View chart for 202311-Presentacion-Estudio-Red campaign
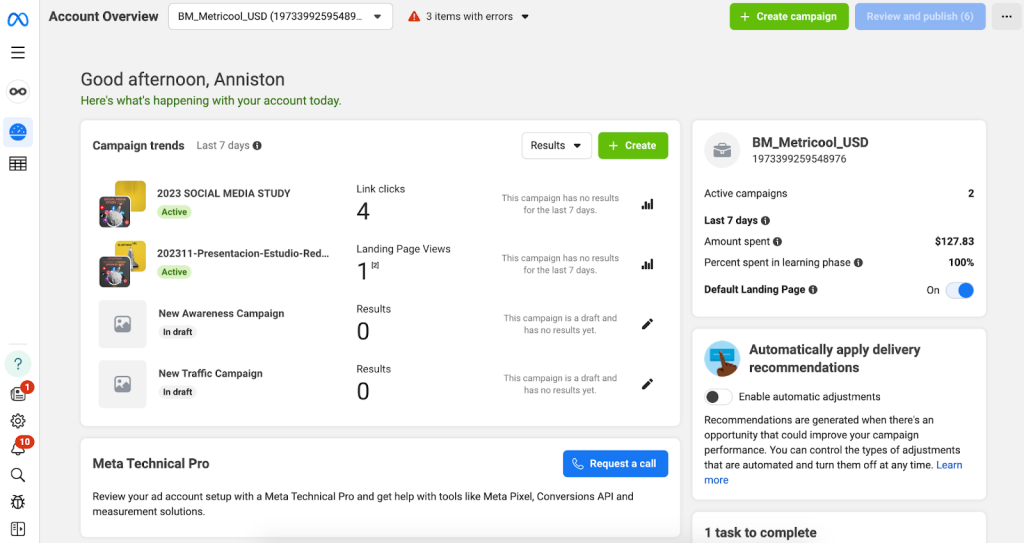1024x543 pixels. [647, 265]
